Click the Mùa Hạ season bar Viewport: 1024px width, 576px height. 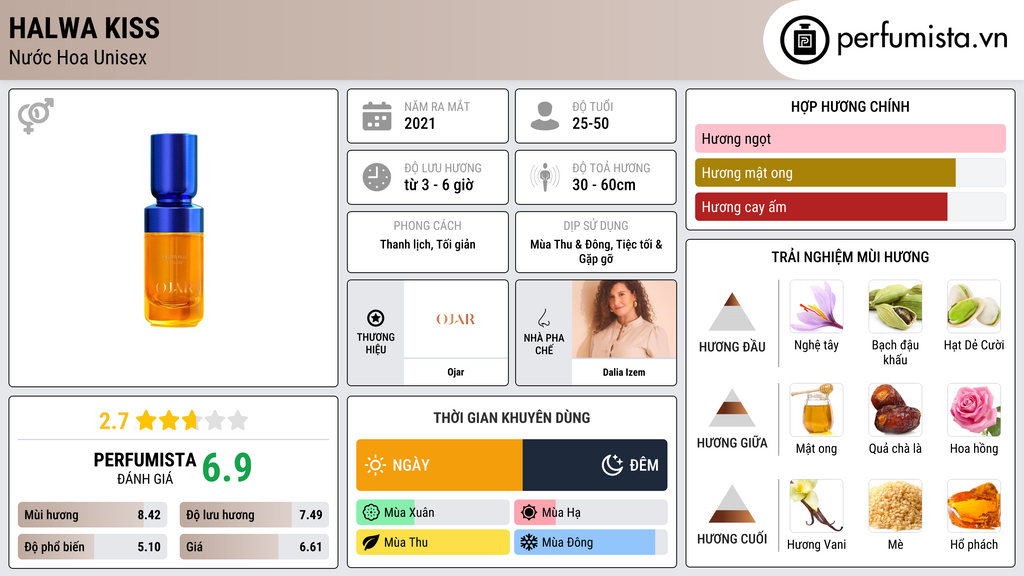(x=591, y=513)
